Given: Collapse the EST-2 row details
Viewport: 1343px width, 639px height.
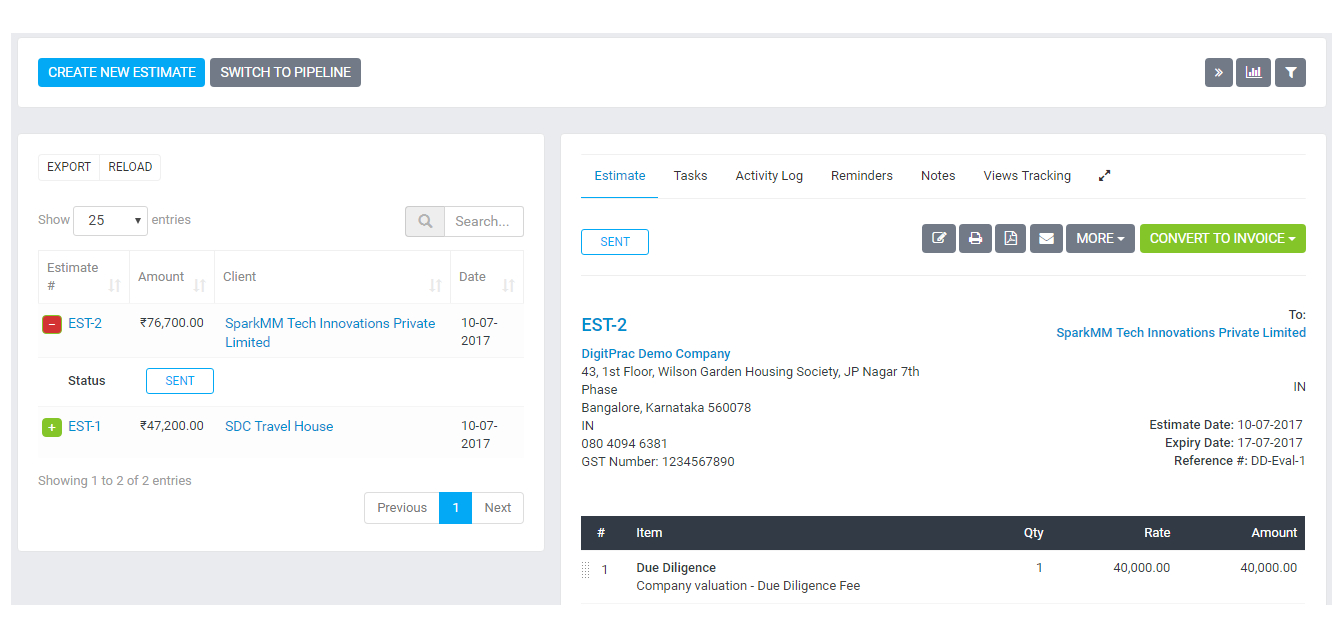Looking at the screenshot, I should coord(52,324).
